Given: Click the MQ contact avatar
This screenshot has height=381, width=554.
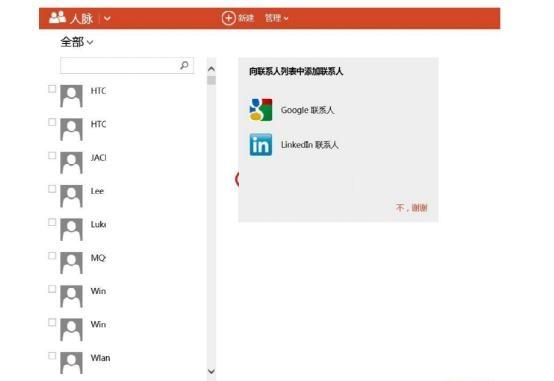Looking at the screenshot, I should pyautogui.click(x=71, y=263).
